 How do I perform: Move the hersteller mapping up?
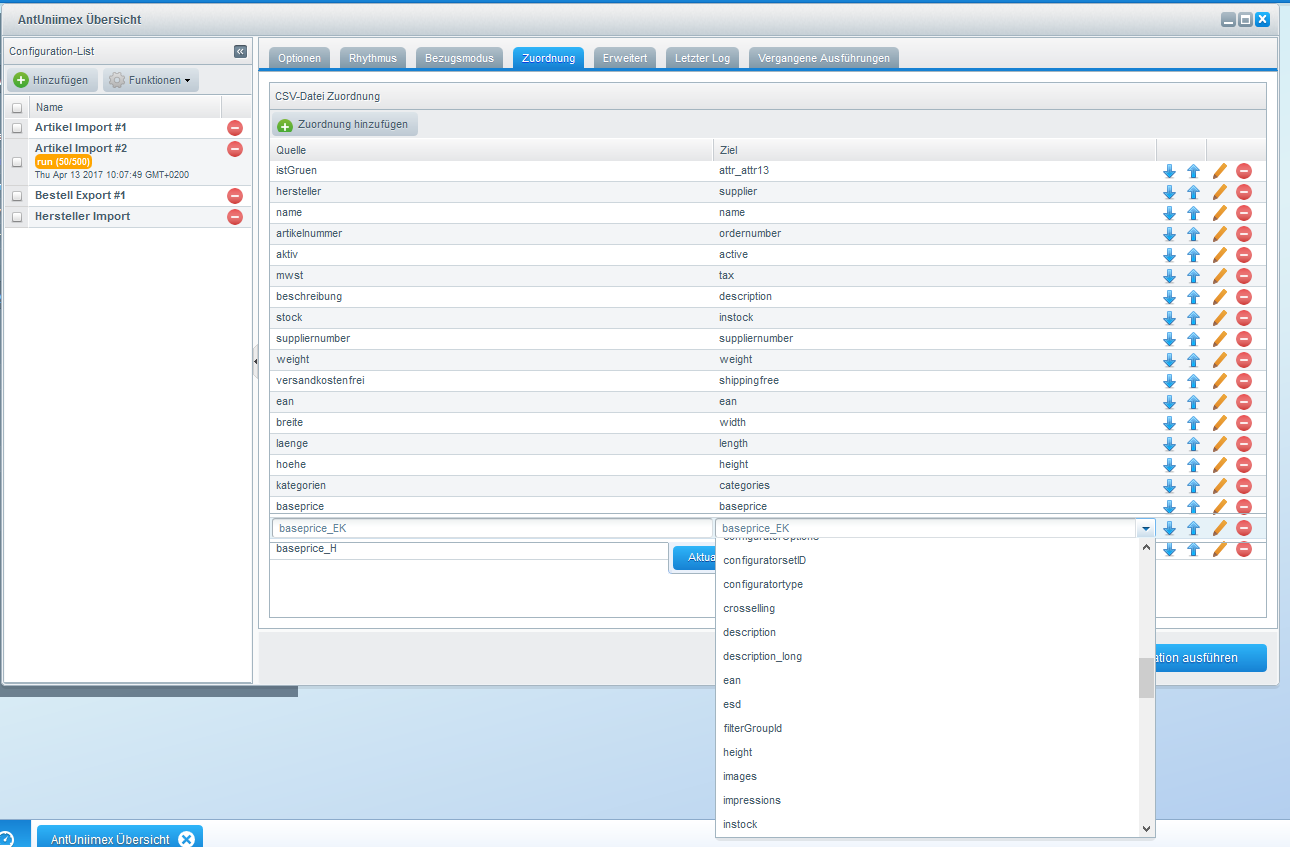coord(1193,192)
